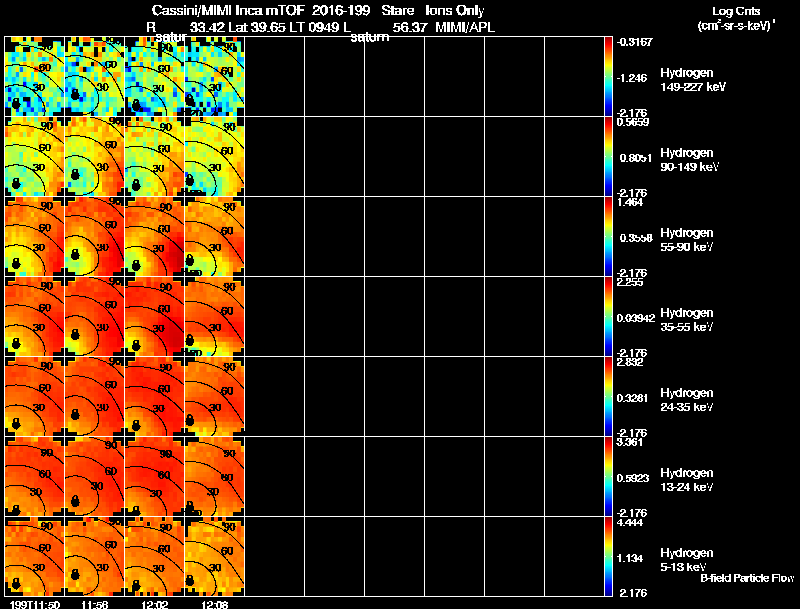Click the '-1.246' colorbar midpoint value

coord(632,78)
